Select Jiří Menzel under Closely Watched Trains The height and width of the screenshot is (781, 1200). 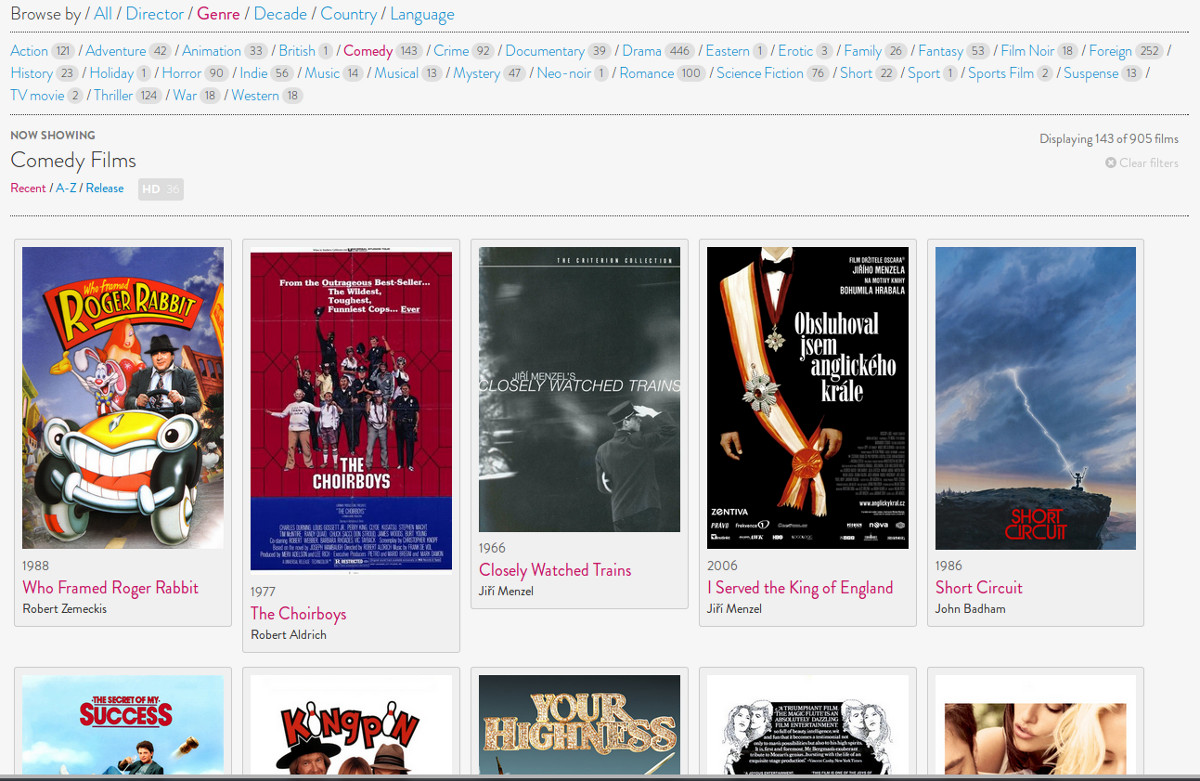click(x=506, y=591)
